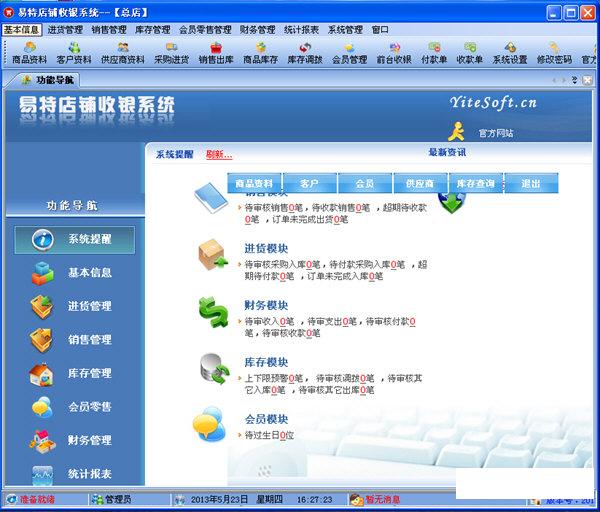Click the 库存查询 shortcut button

pos(476,183)
